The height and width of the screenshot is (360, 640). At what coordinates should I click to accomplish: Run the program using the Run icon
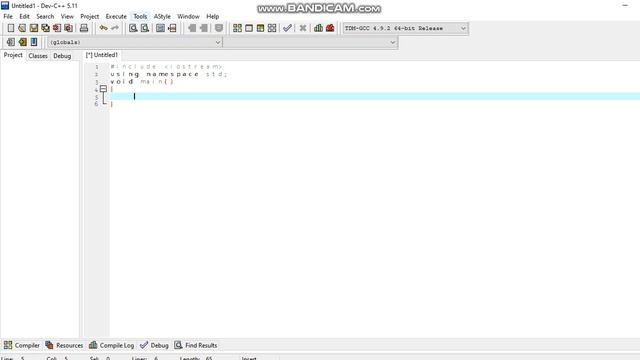coord(249,28)
